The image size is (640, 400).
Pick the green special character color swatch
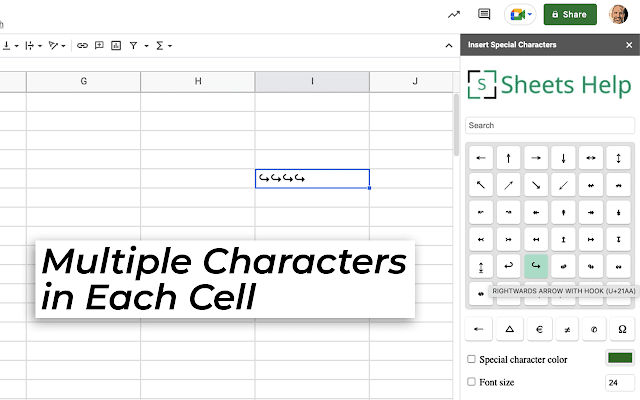point(620,358)
